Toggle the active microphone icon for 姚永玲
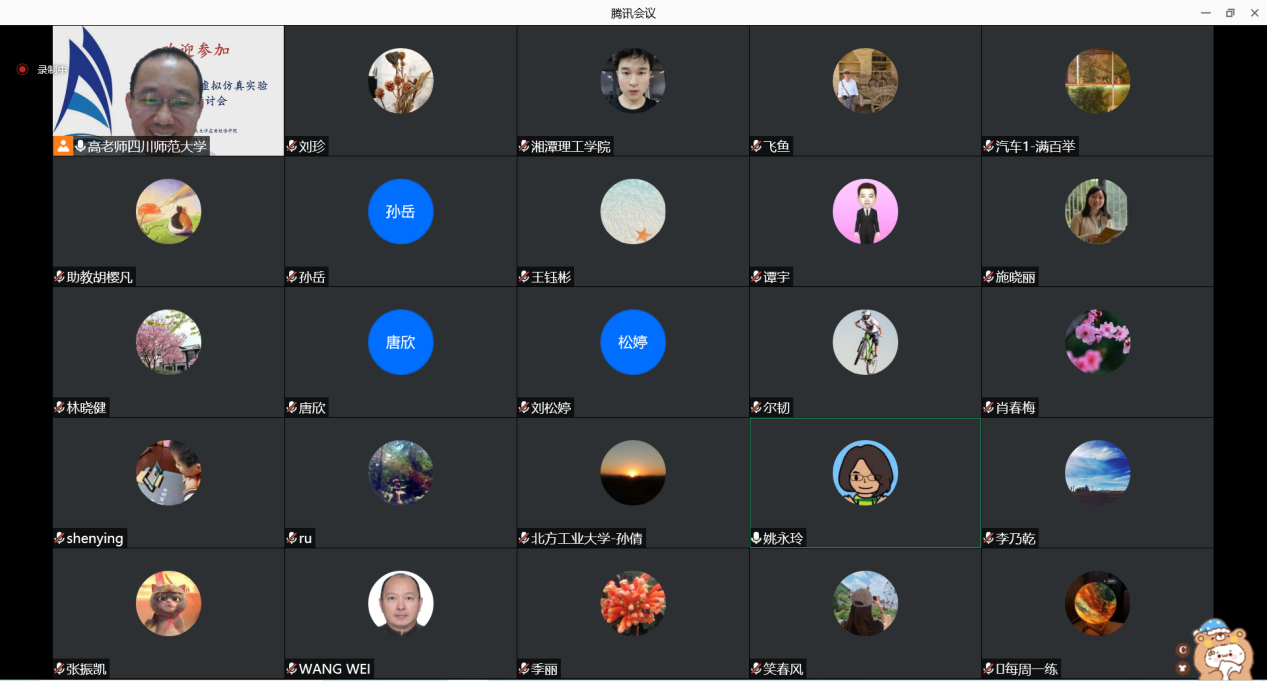The image size is (1267, 681). (x=757, y=538)
